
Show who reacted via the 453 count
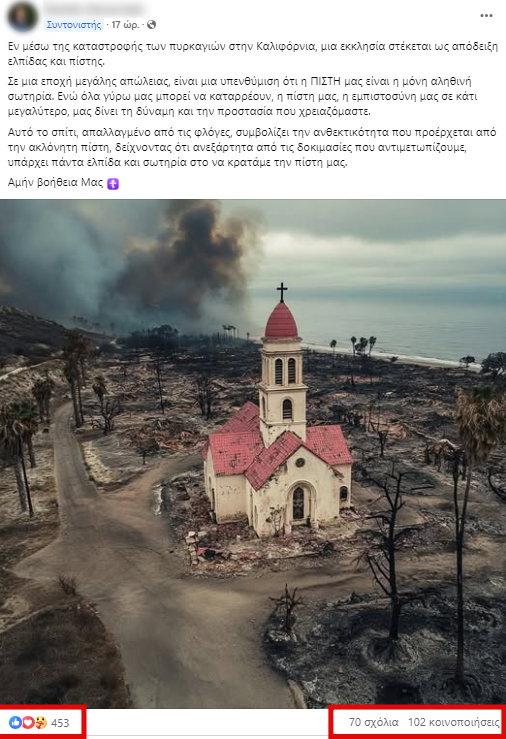point(60,723)
